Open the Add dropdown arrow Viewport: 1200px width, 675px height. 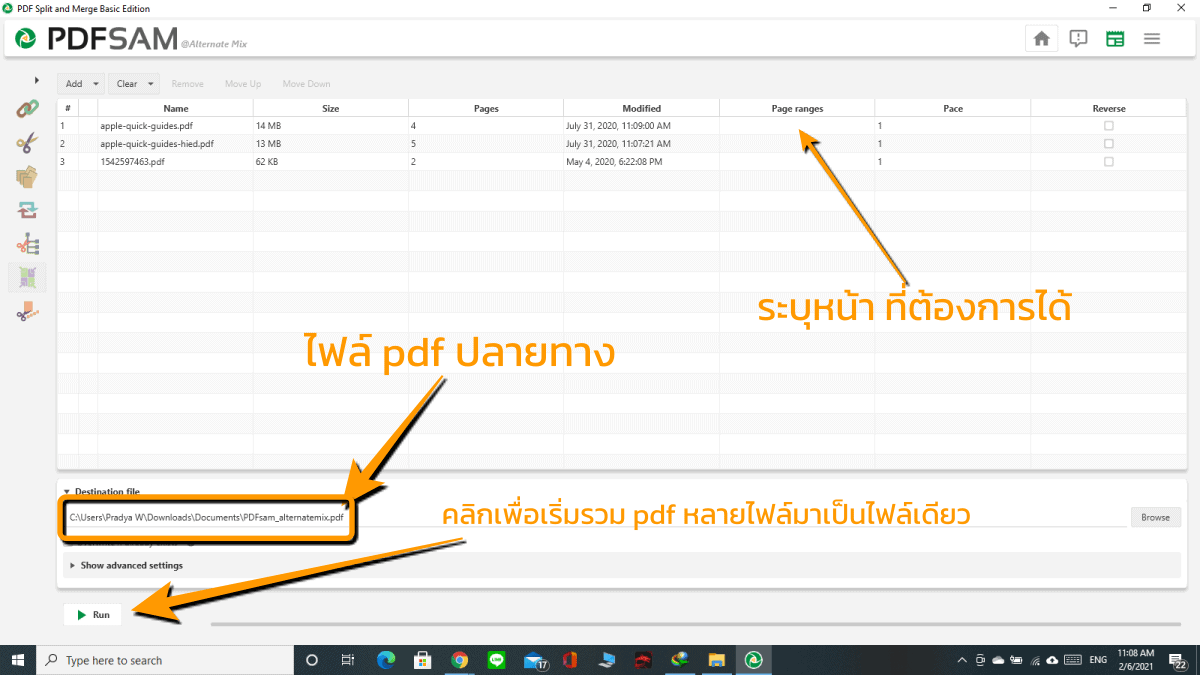96,84
